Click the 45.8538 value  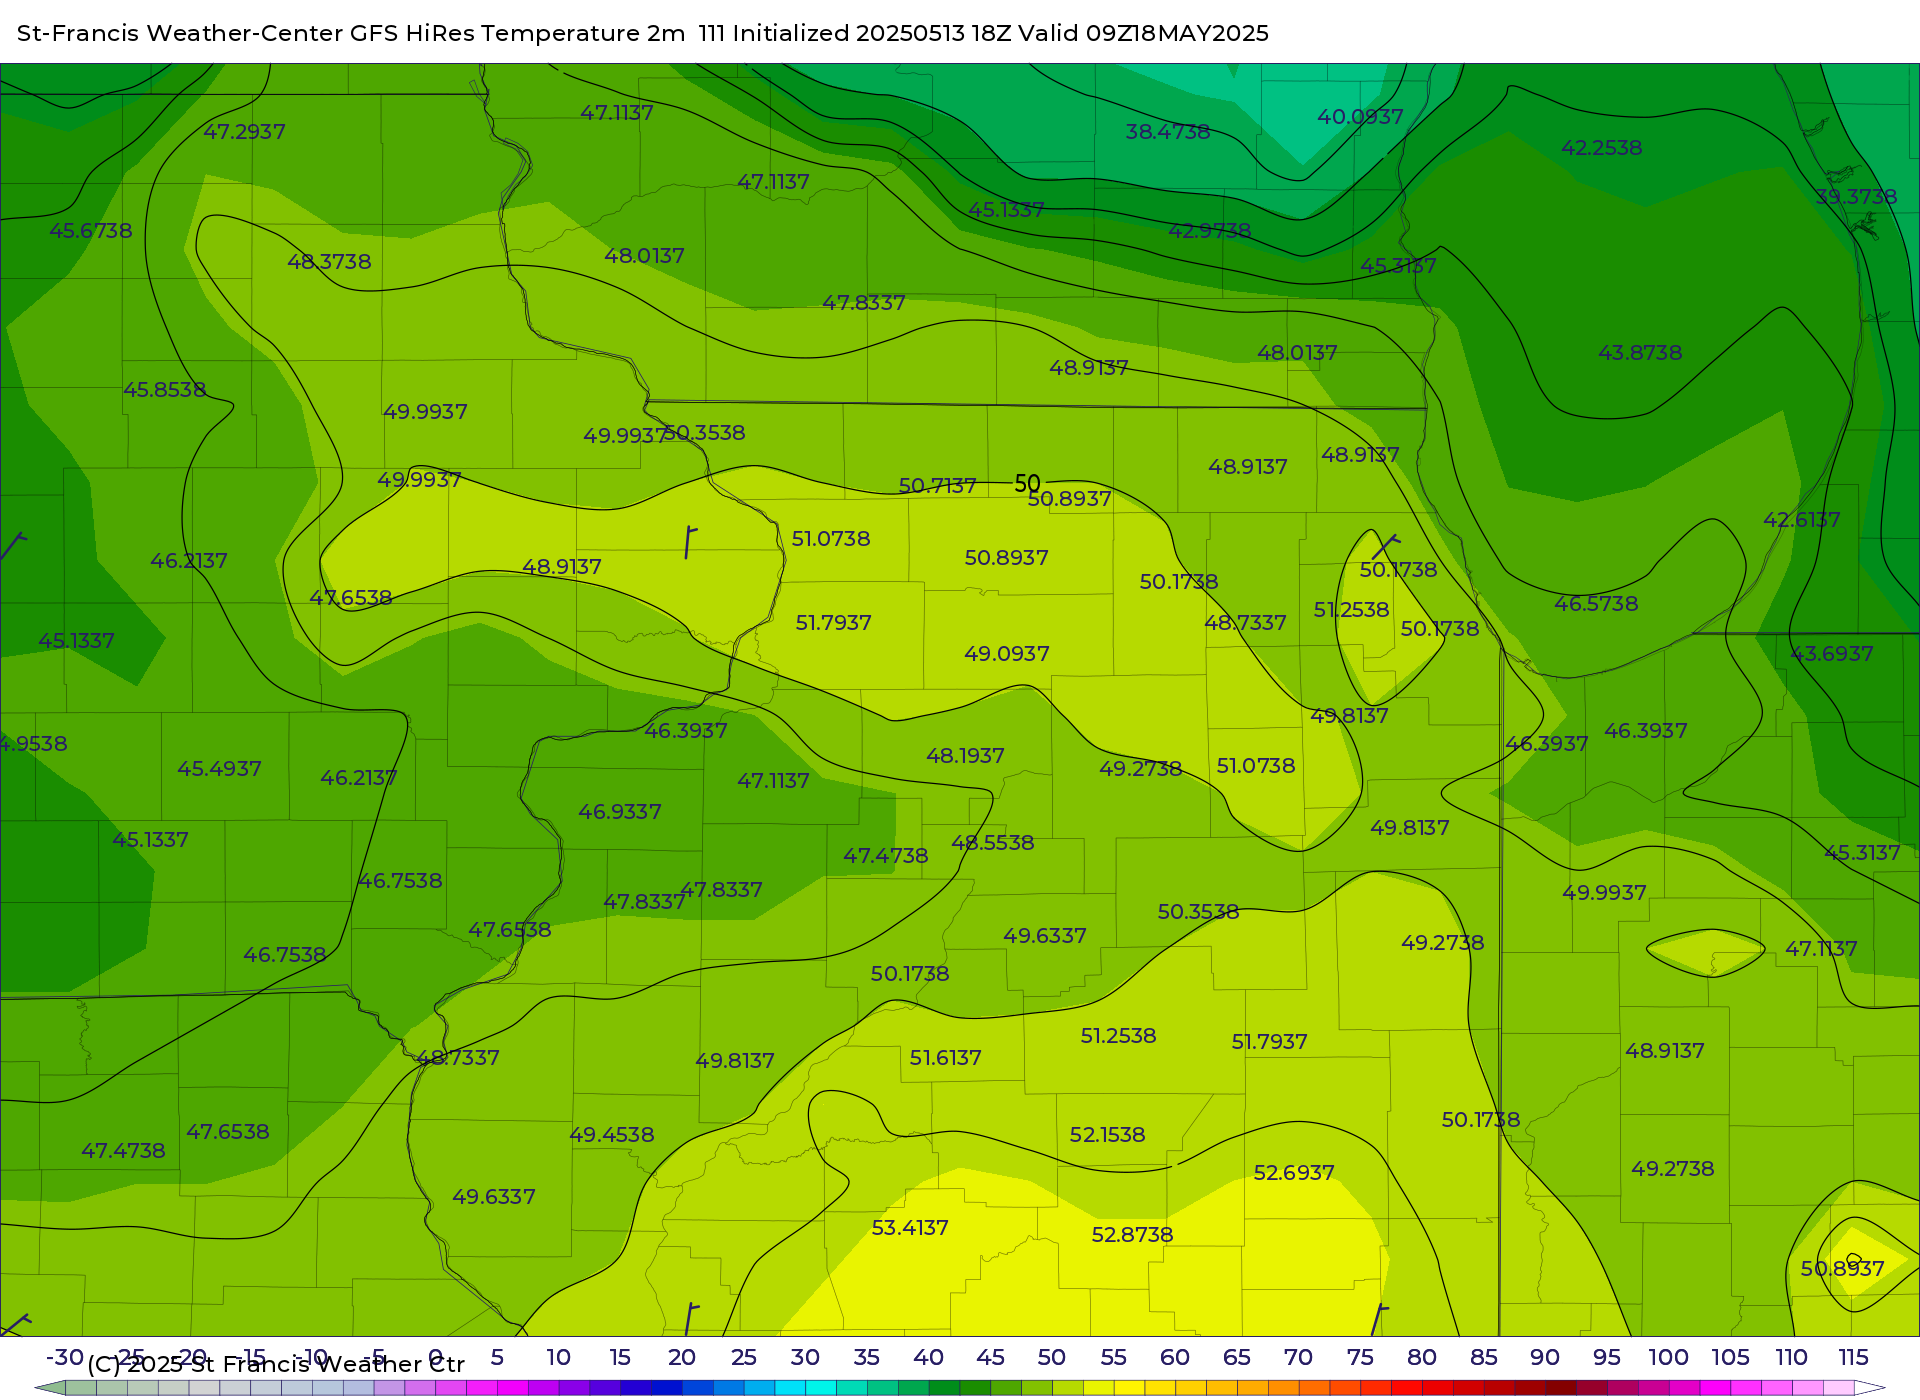point(165,390)
